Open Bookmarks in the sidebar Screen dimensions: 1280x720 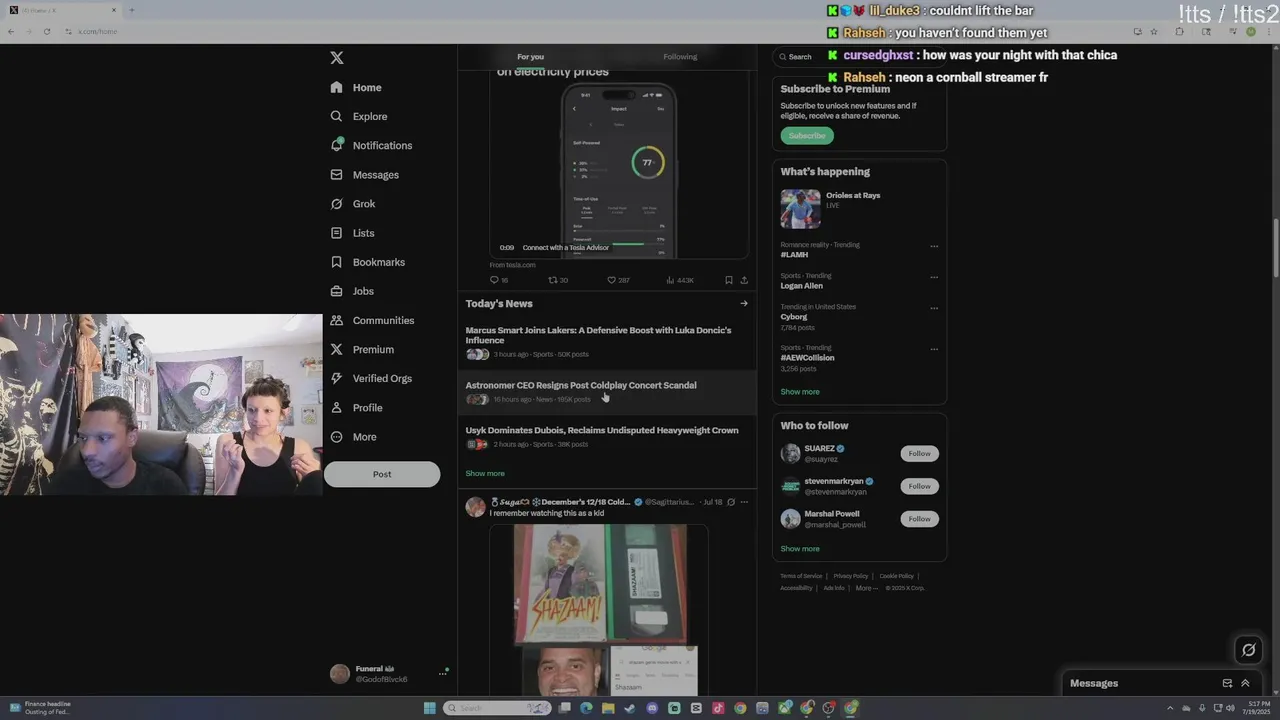[367, 262]
